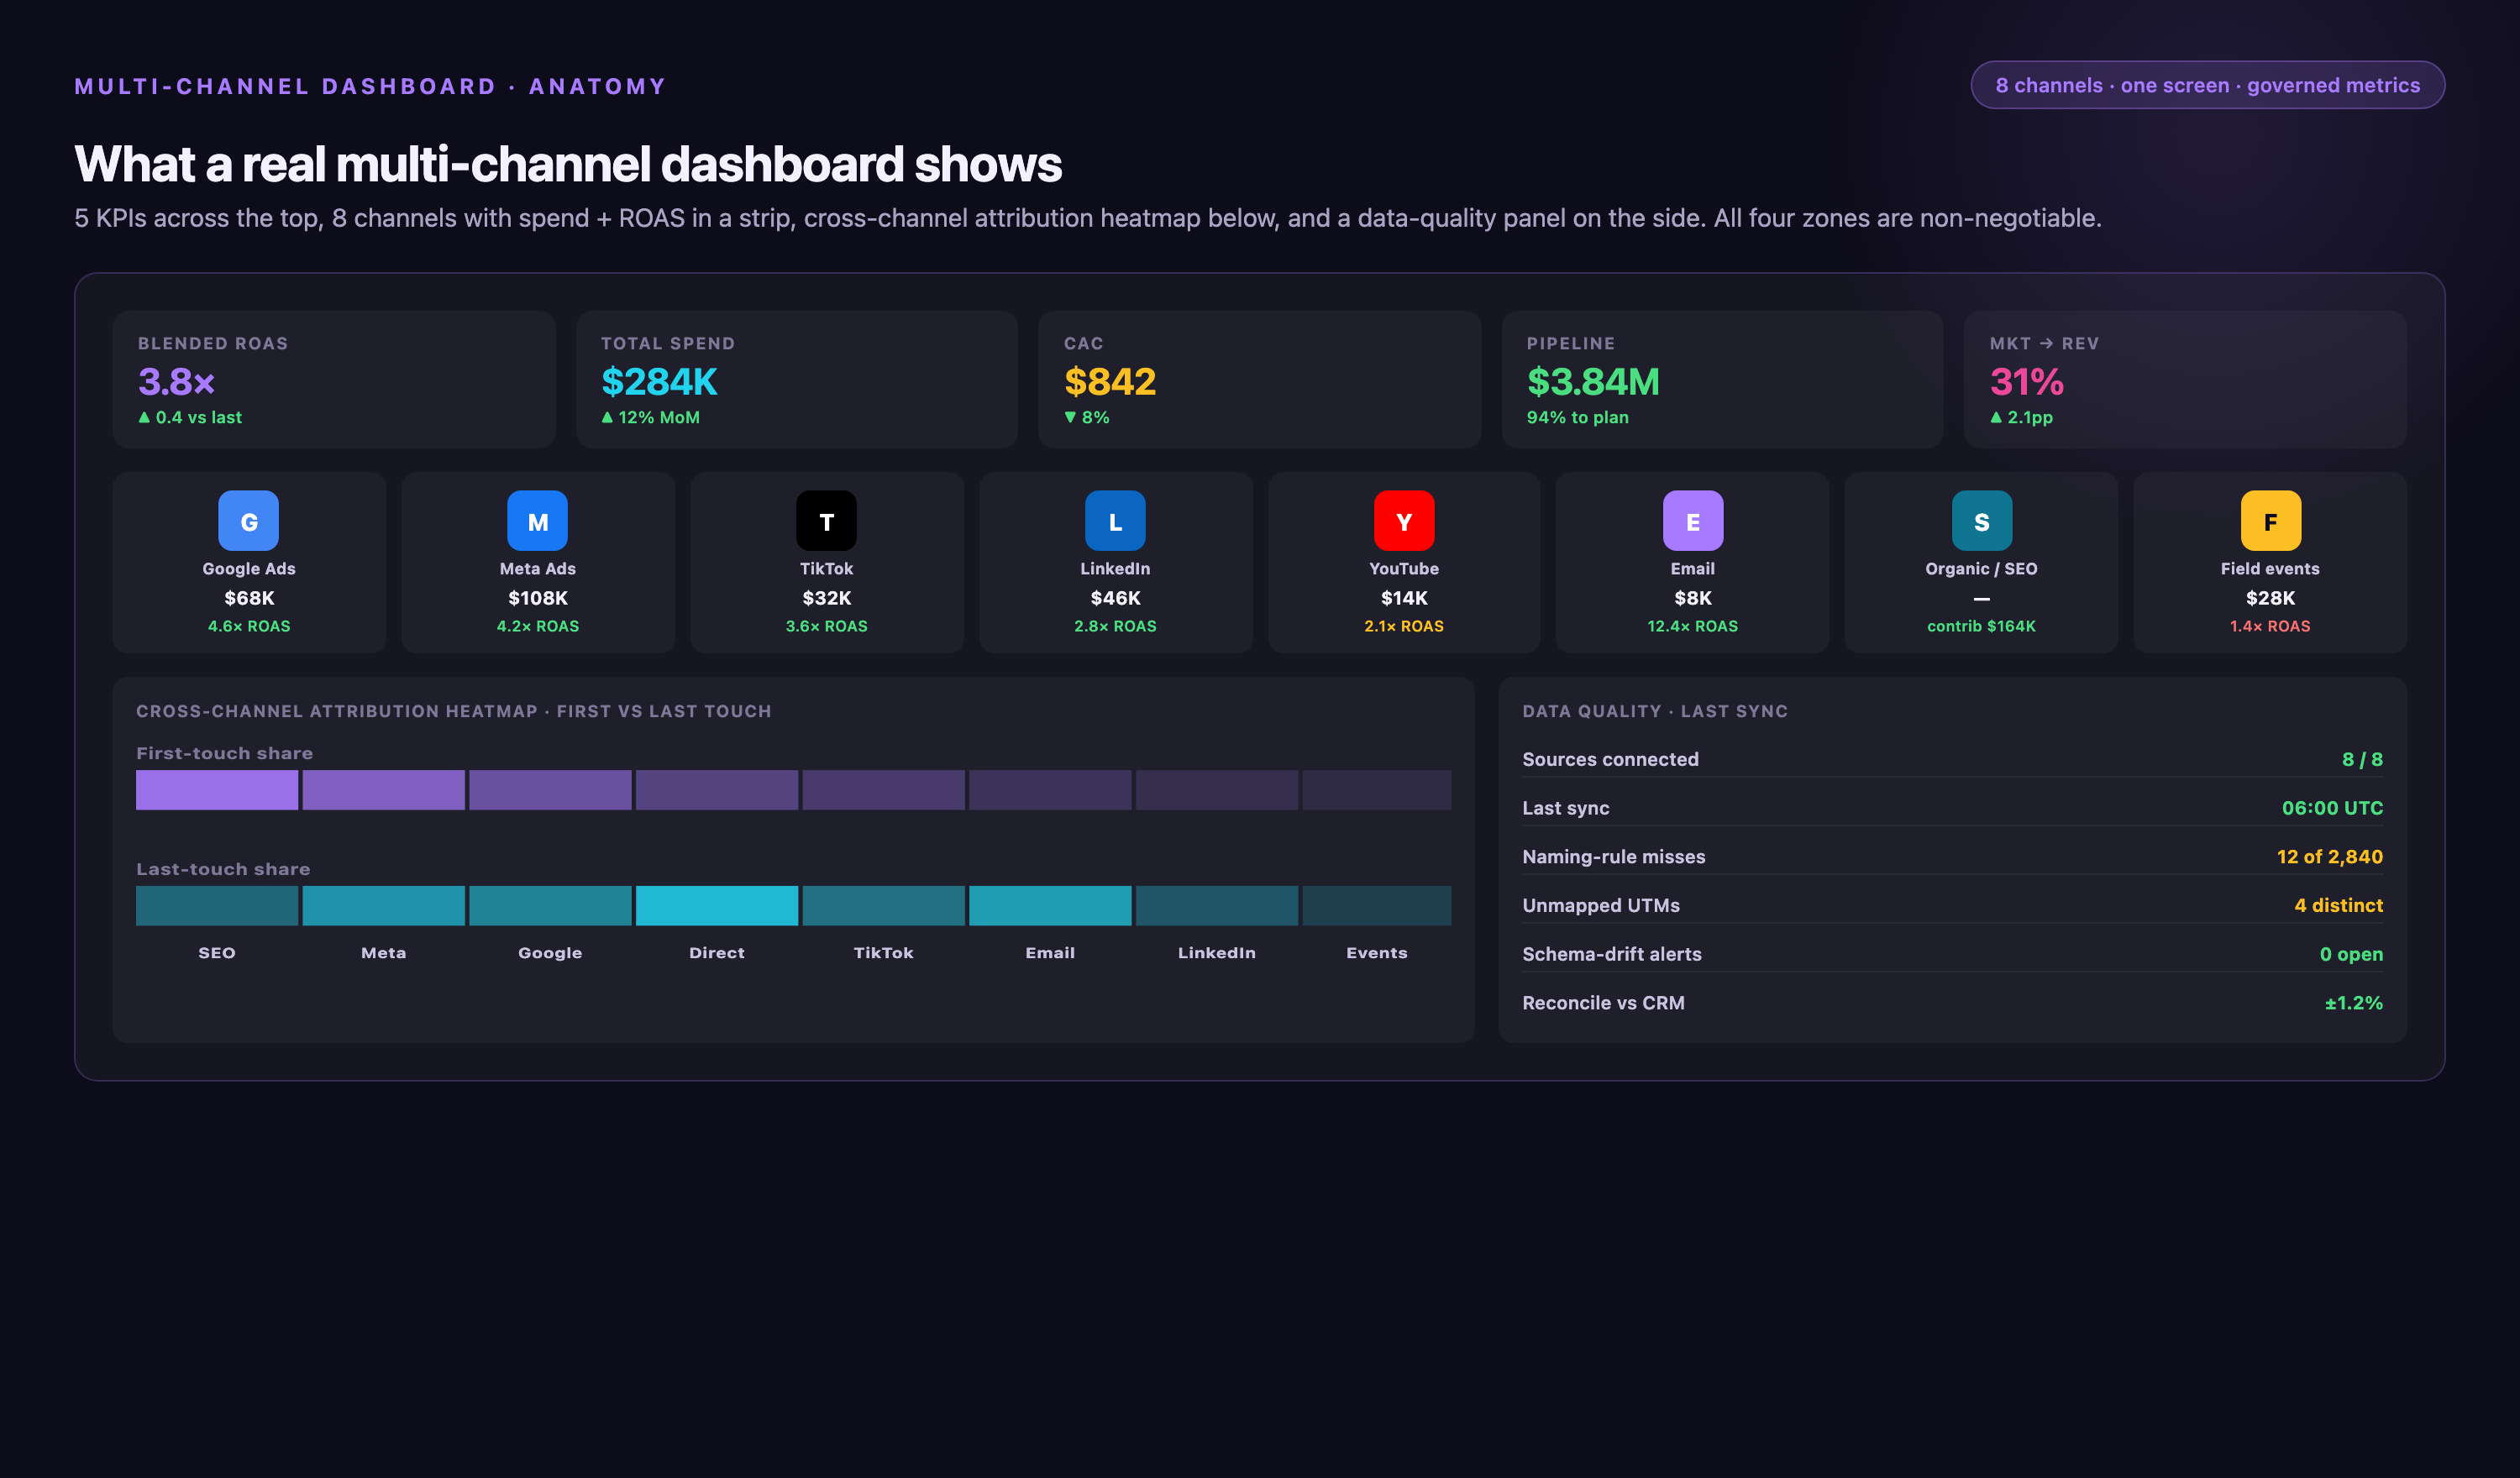The image size is (2520, 1478).
Task: Click the Organic / SEO S icon
Action: click(1982, 521)
